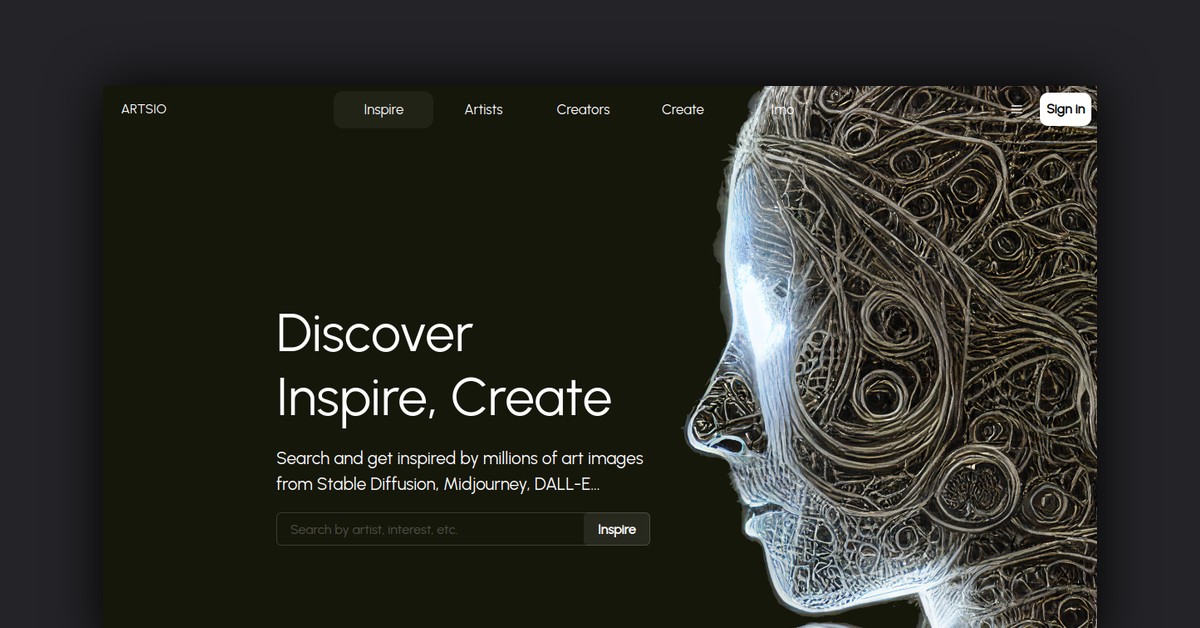Viewport: 1200px width, 628px height.
Task: Open the Creators section
Action: [583, 109]
